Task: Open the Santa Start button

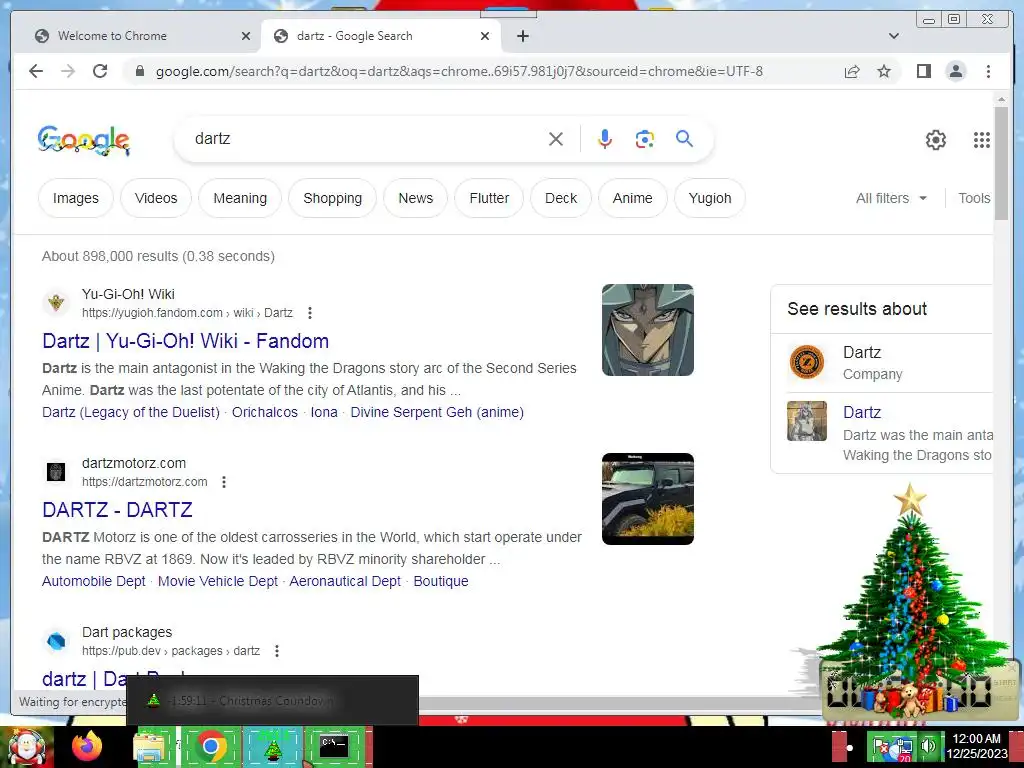Action: pos(26,747)
